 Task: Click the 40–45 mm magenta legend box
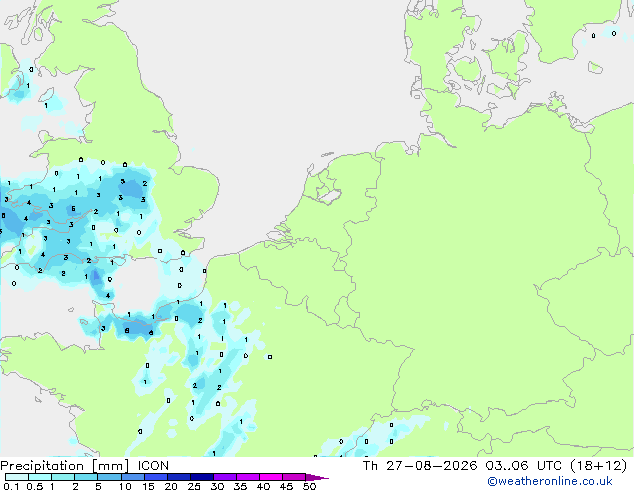coord(271,477)
